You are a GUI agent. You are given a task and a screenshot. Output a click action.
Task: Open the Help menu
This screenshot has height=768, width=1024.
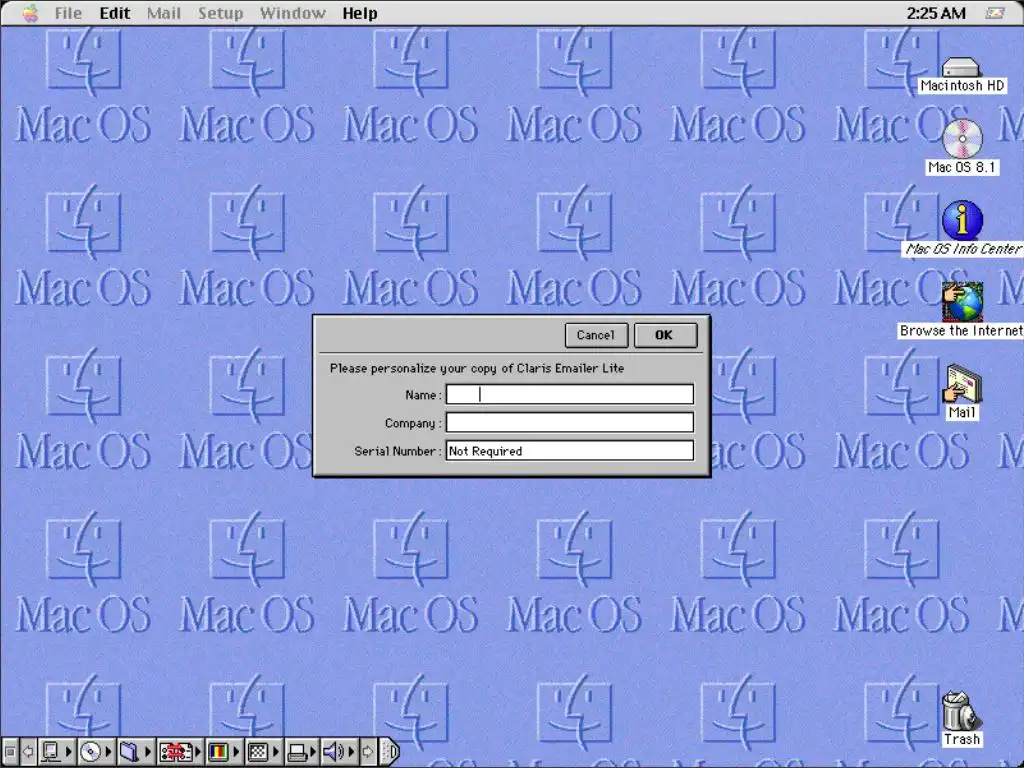[x=360, y=13]
